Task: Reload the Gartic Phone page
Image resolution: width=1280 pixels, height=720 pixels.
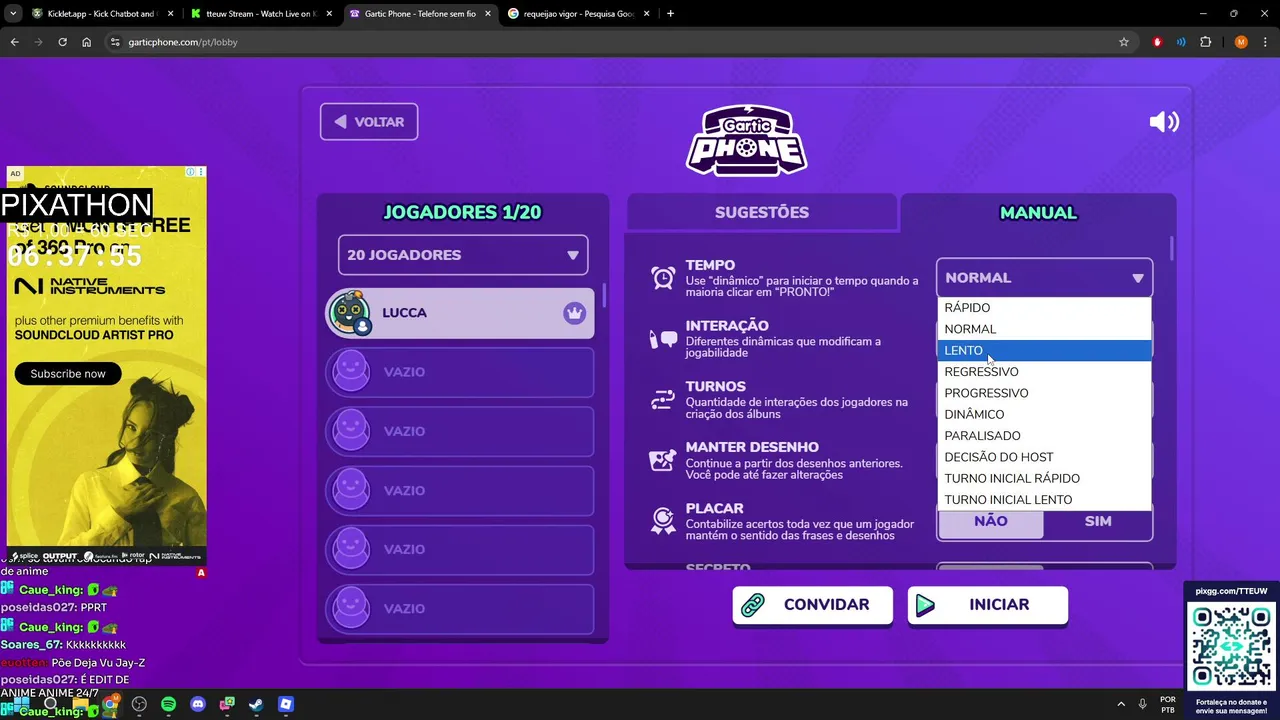Action: coord(62,42)
